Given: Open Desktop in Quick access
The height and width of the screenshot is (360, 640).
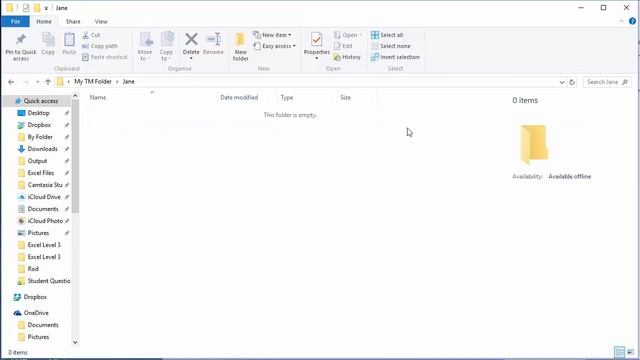Looking at the screenshot, I should [x=38, y=113].
